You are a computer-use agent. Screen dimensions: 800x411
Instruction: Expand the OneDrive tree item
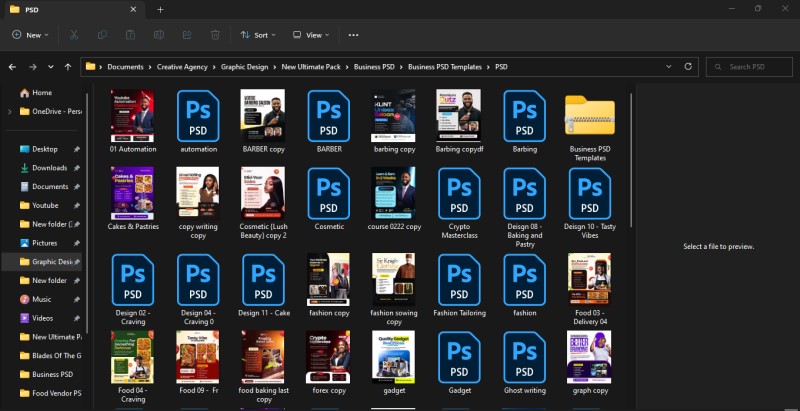(x=9, y=112)
